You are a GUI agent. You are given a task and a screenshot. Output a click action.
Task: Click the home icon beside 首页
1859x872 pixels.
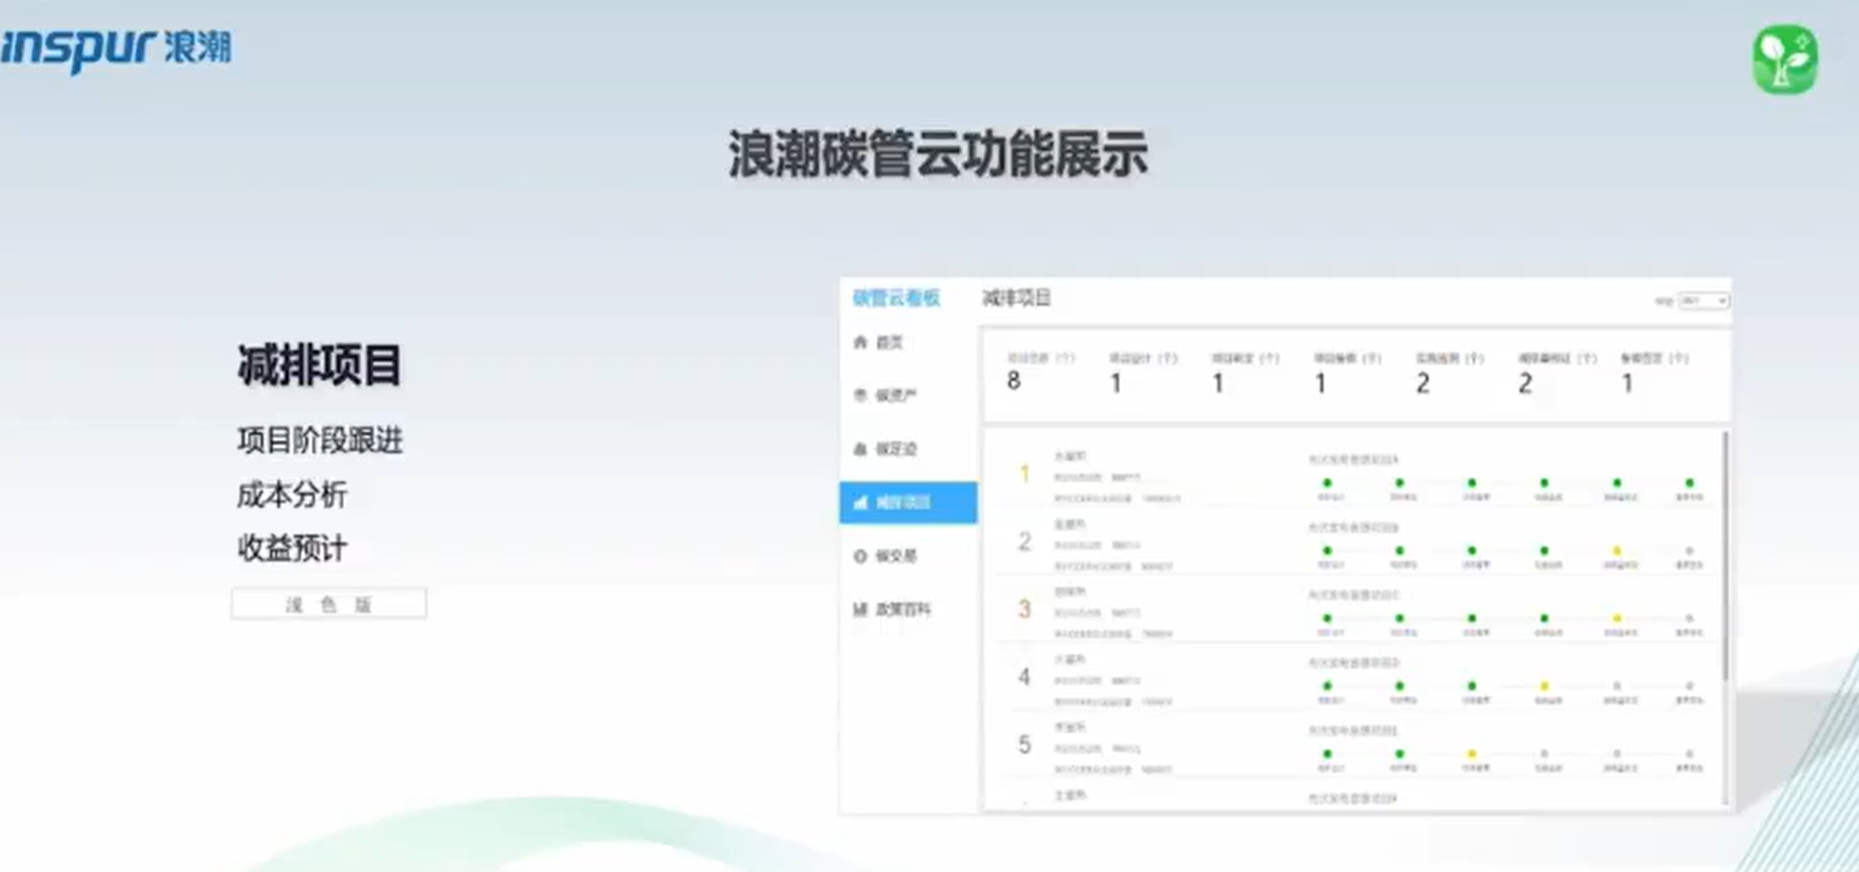click(x=860, y=342)
